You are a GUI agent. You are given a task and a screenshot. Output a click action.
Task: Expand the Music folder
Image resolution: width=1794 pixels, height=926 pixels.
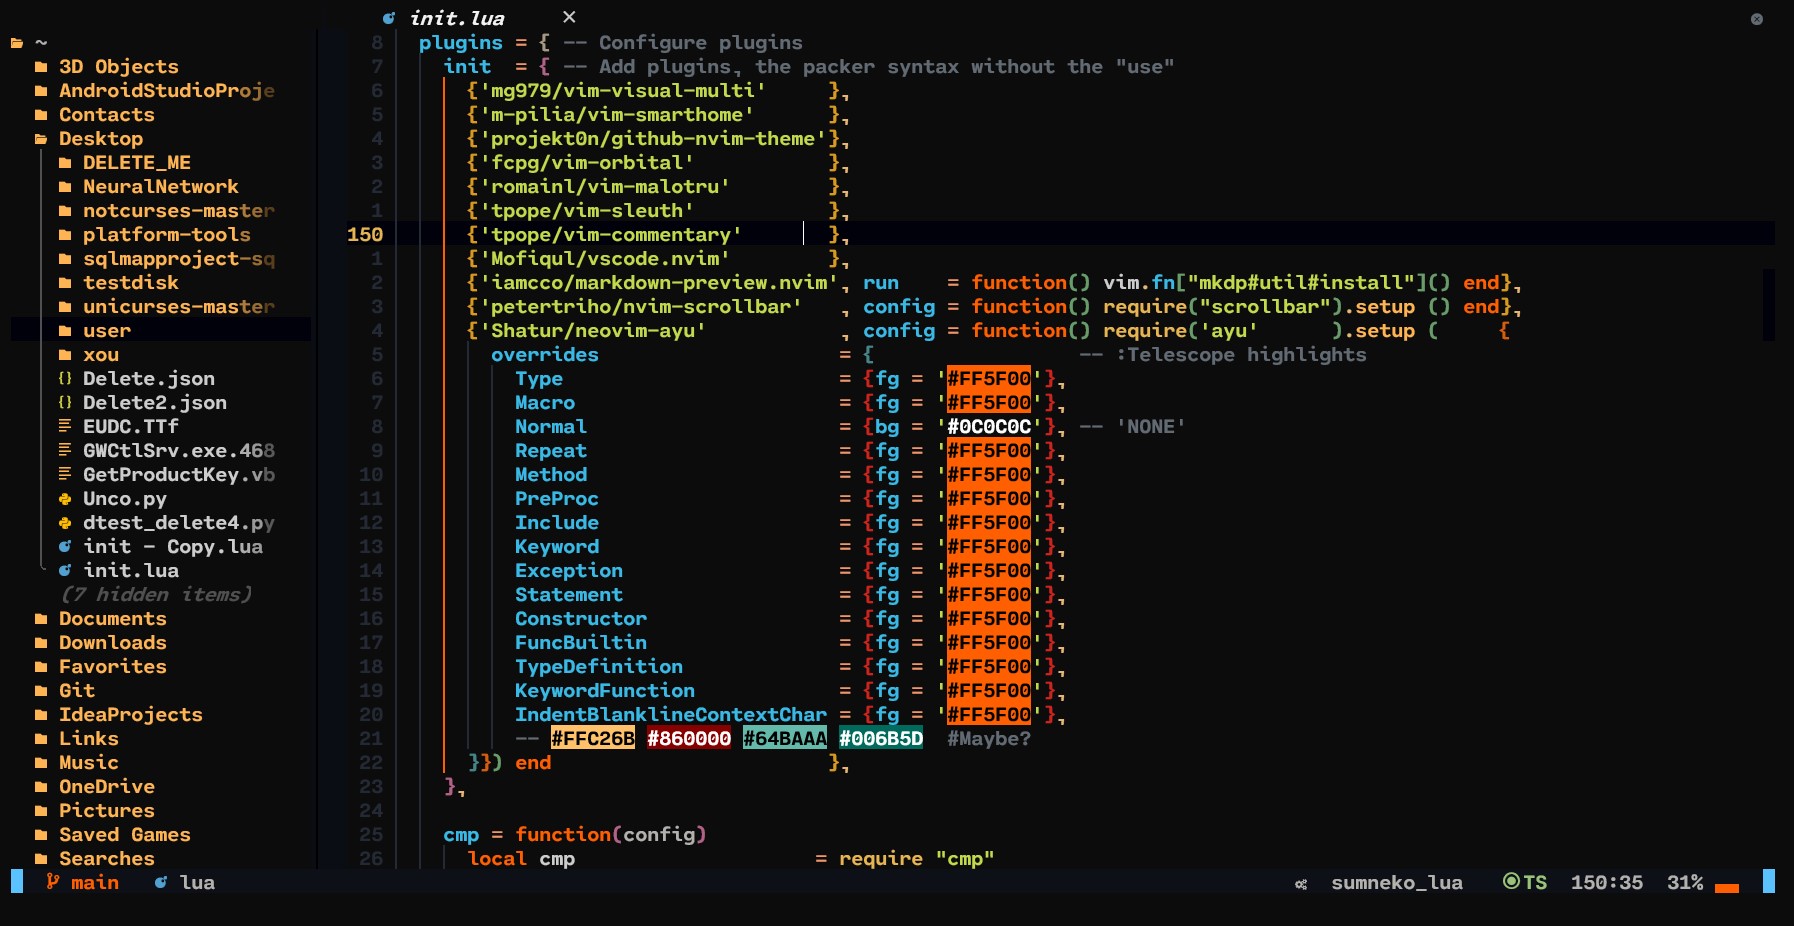click(88, 763)
